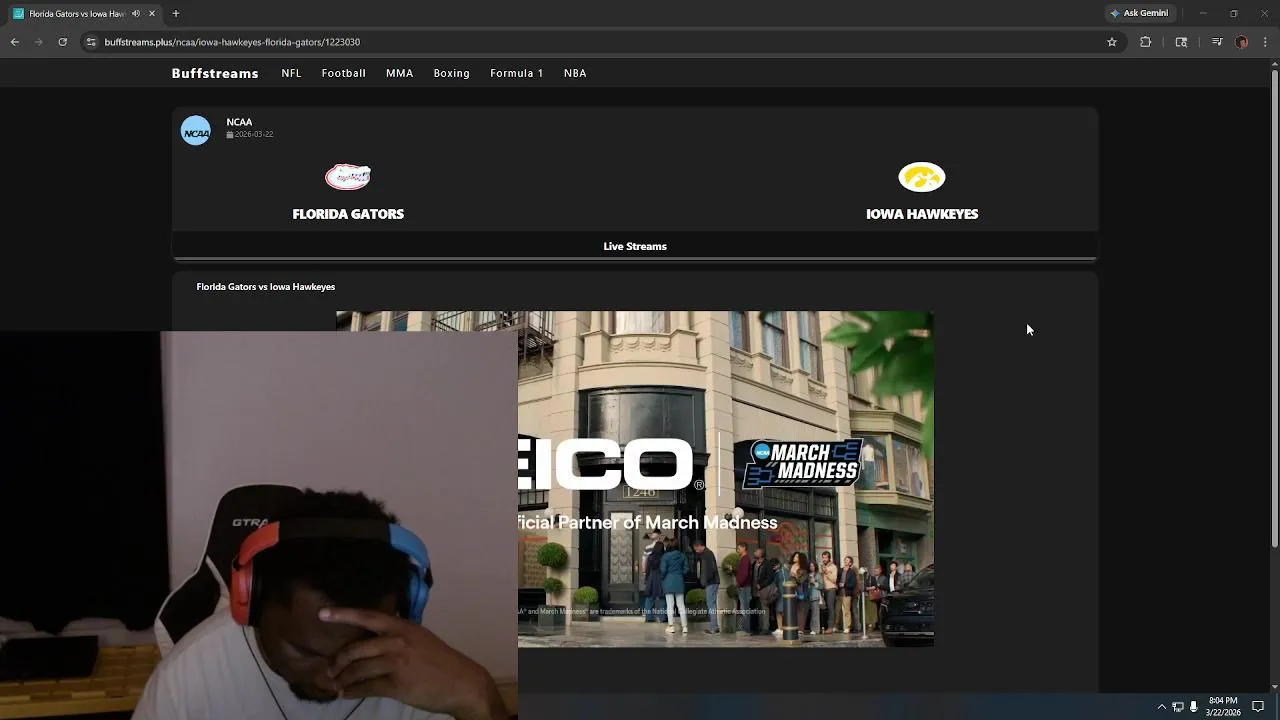Select the Live Streams tab

click(635, 246)
